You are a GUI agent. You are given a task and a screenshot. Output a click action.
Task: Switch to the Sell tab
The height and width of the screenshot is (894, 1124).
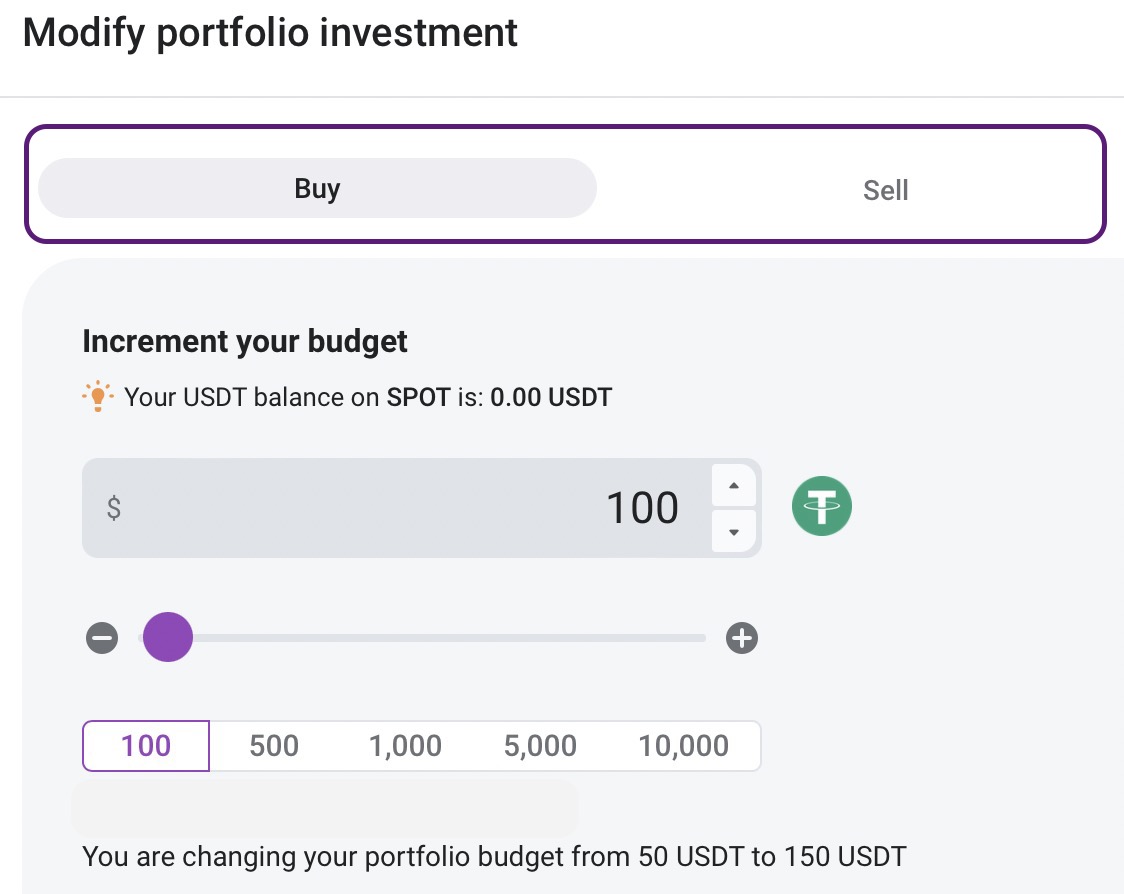pyautogui.click(x=885, y=189)
